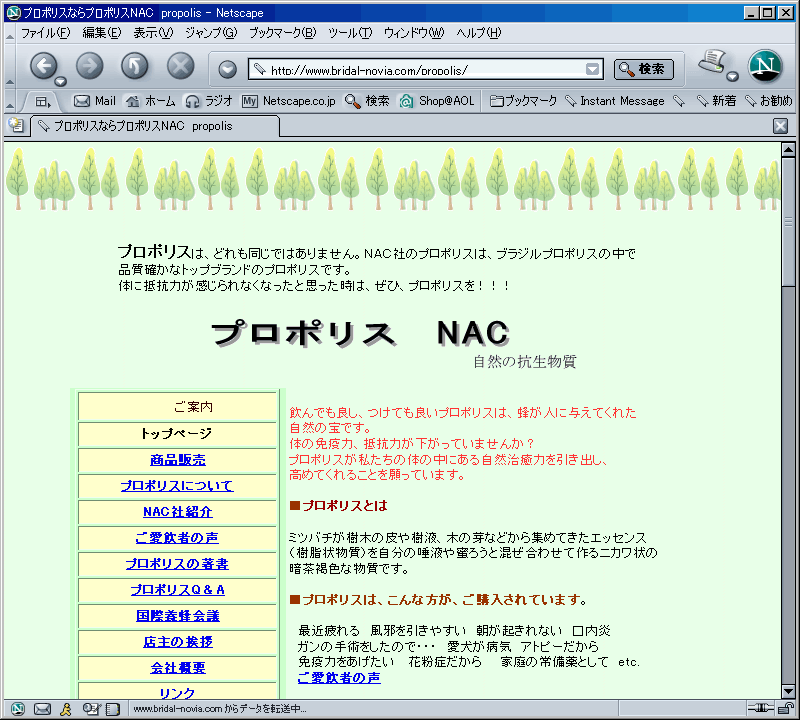The image size is (800, 720).
Task: Open the ファイル(F) menu
Action: pos(45,33)
